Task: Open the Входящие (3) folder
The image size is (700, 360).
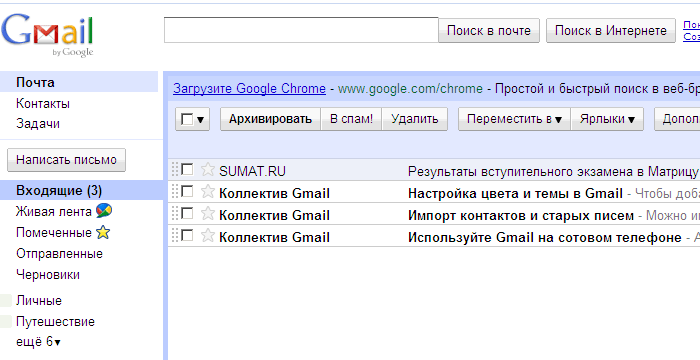Action: [59, 191]
